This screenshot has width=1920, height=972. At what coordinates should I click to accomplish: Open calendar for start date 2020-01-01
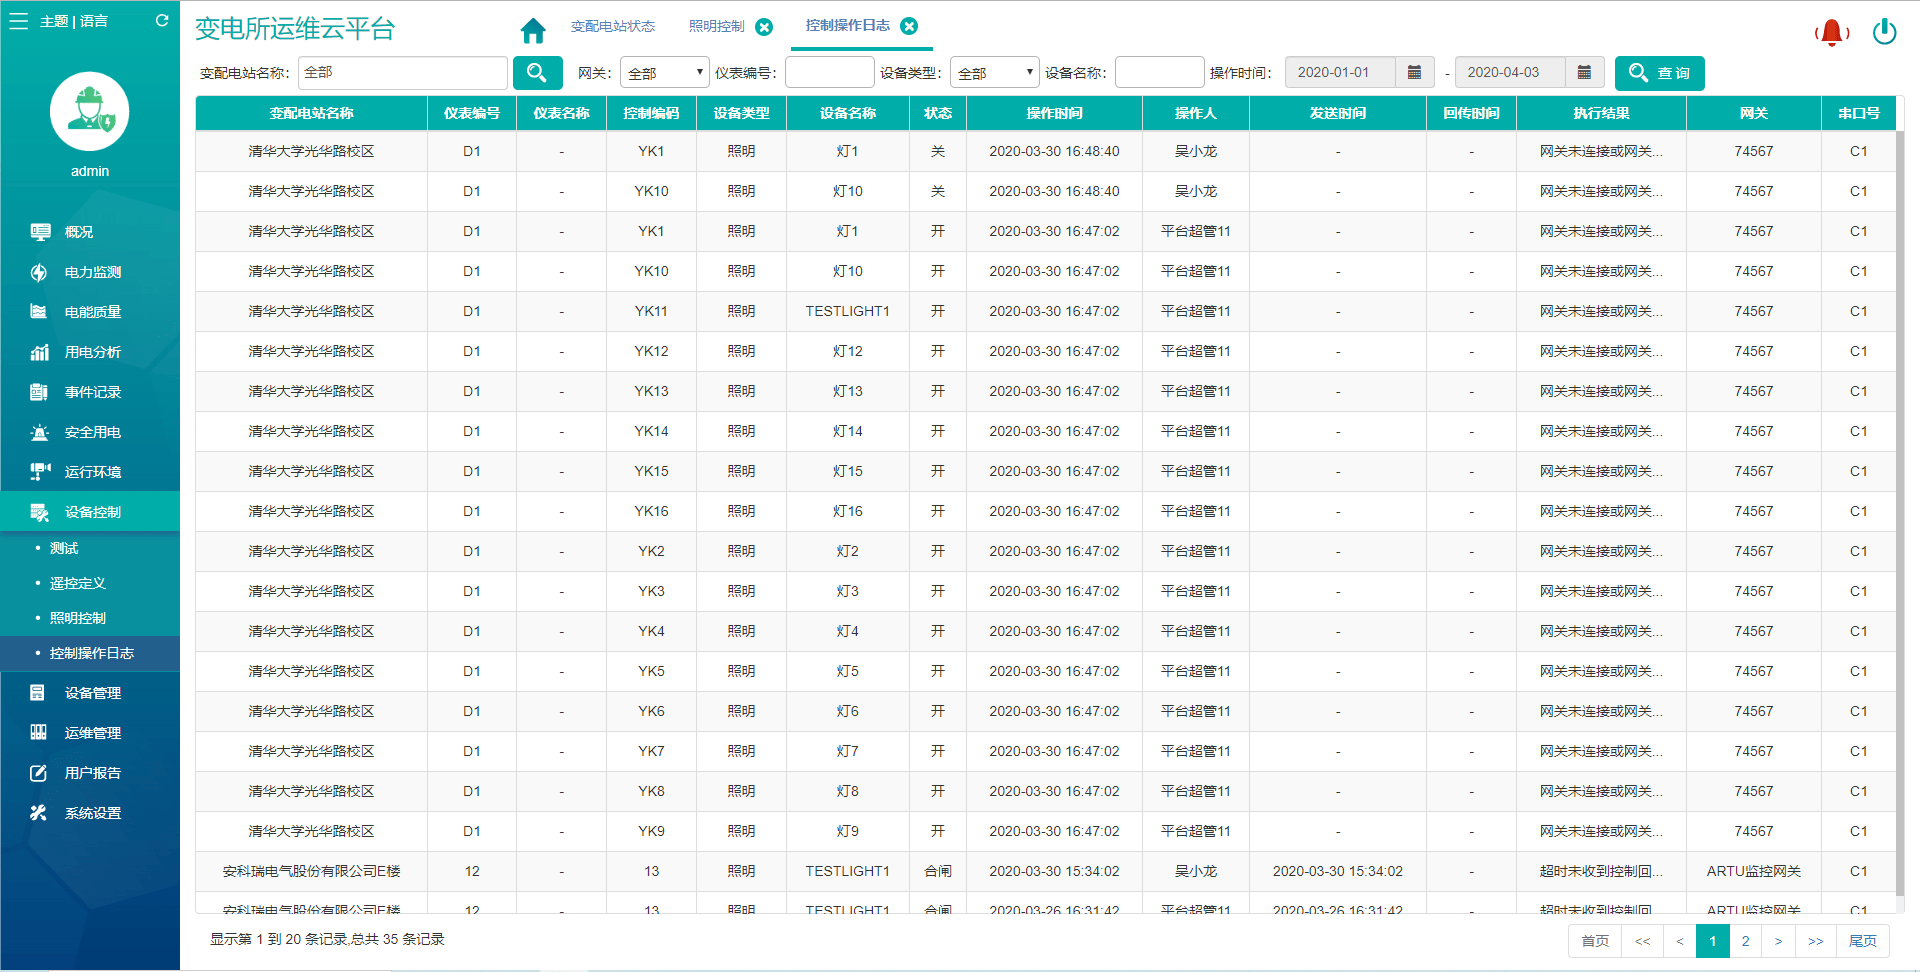tap(1414, 72)
